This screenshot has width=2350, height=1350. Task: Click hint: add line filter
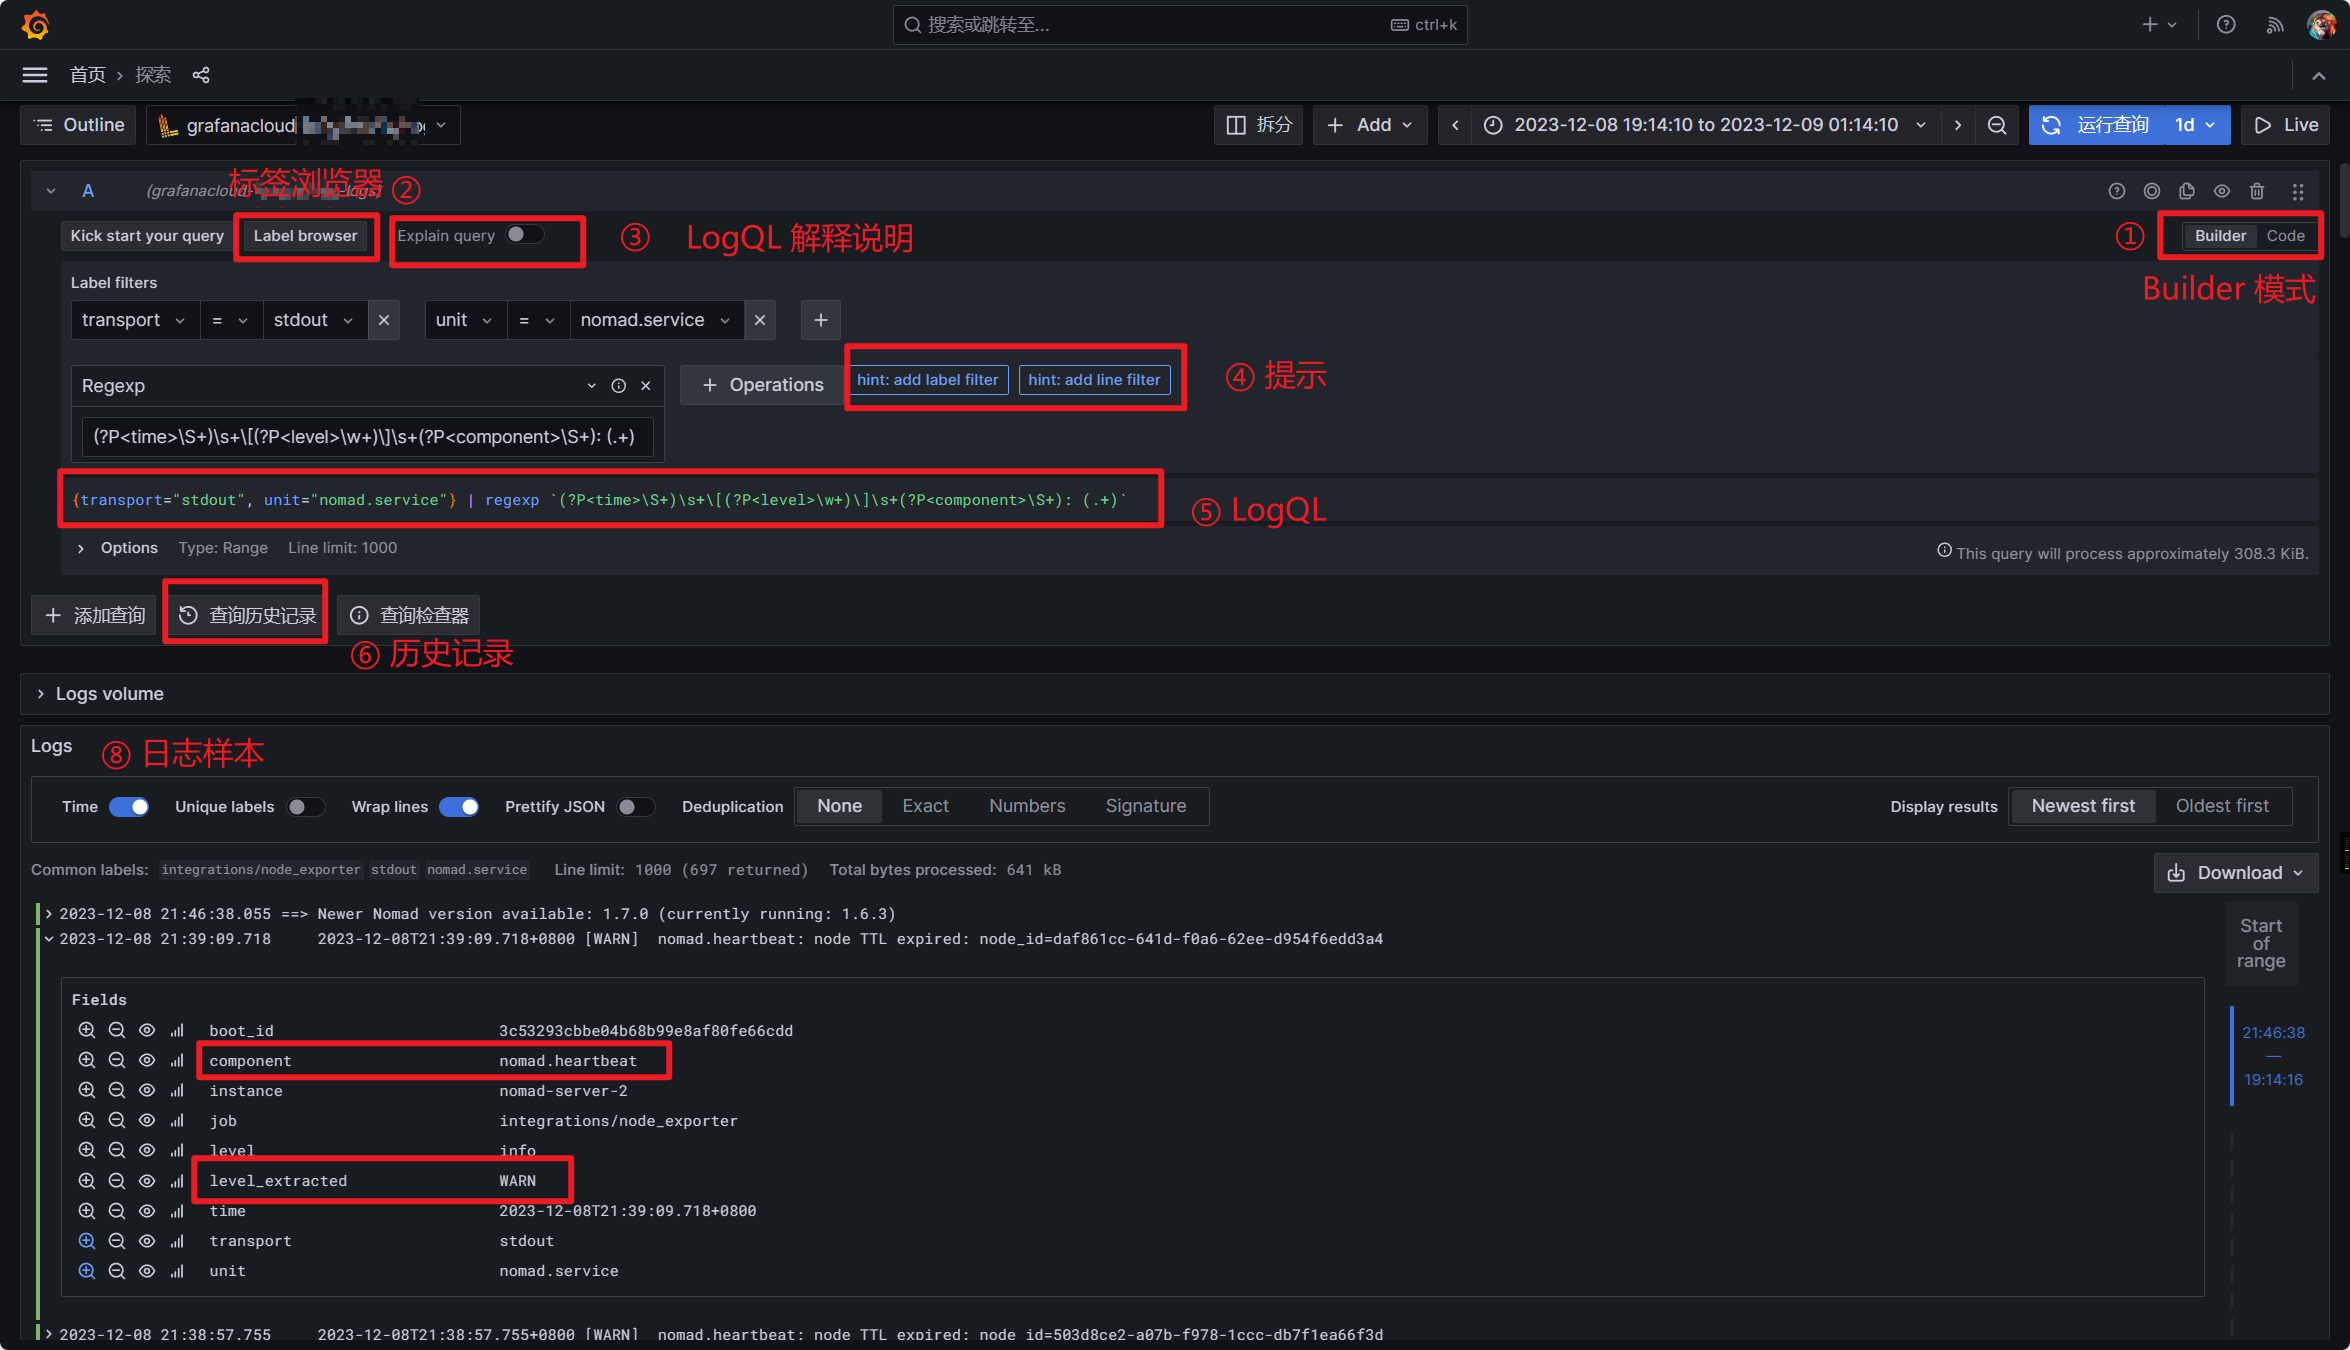[1094, 380]
